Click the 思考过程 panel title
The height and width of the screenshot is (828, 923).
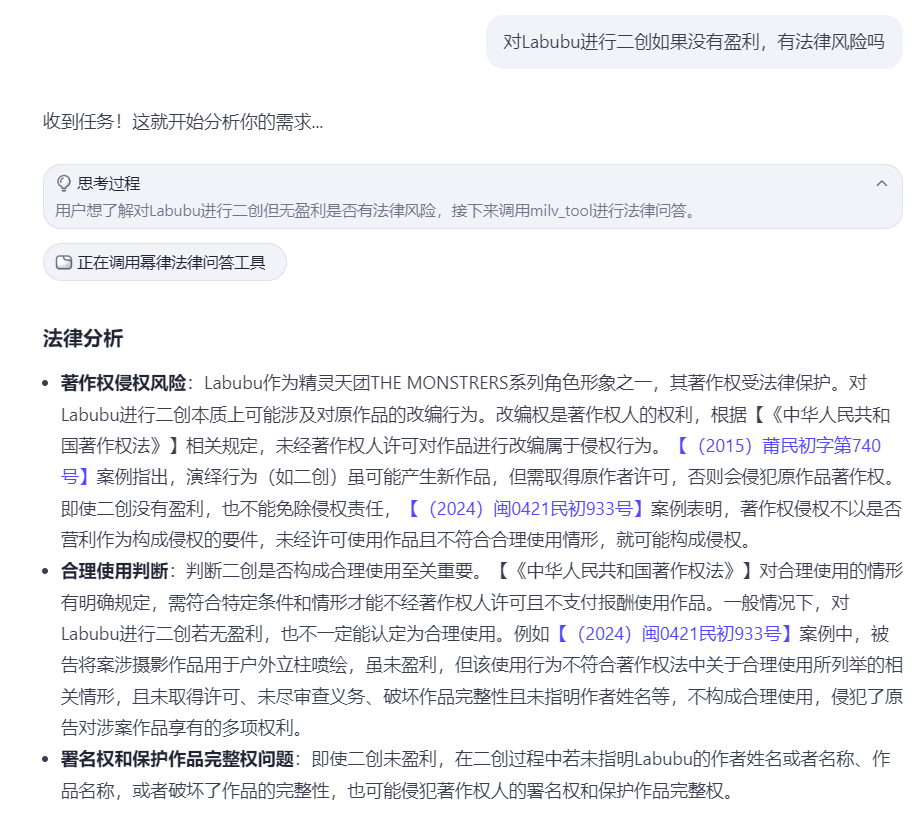(109, 184)
